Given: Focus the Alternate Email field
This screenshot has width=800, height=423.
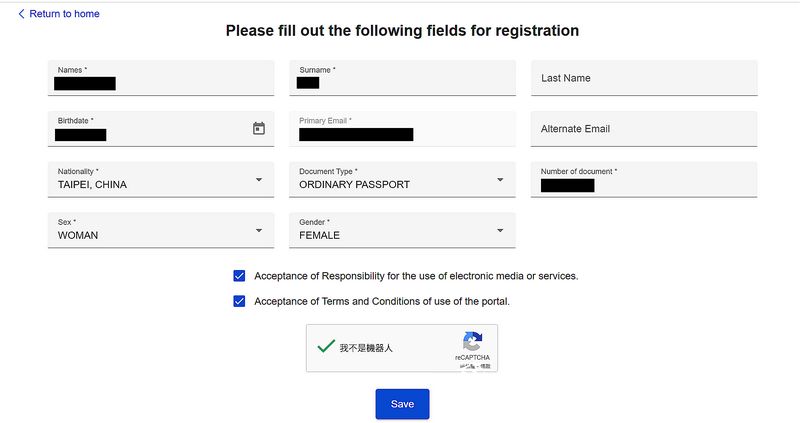Looking at the screenshot, I should tap(644, 129).
